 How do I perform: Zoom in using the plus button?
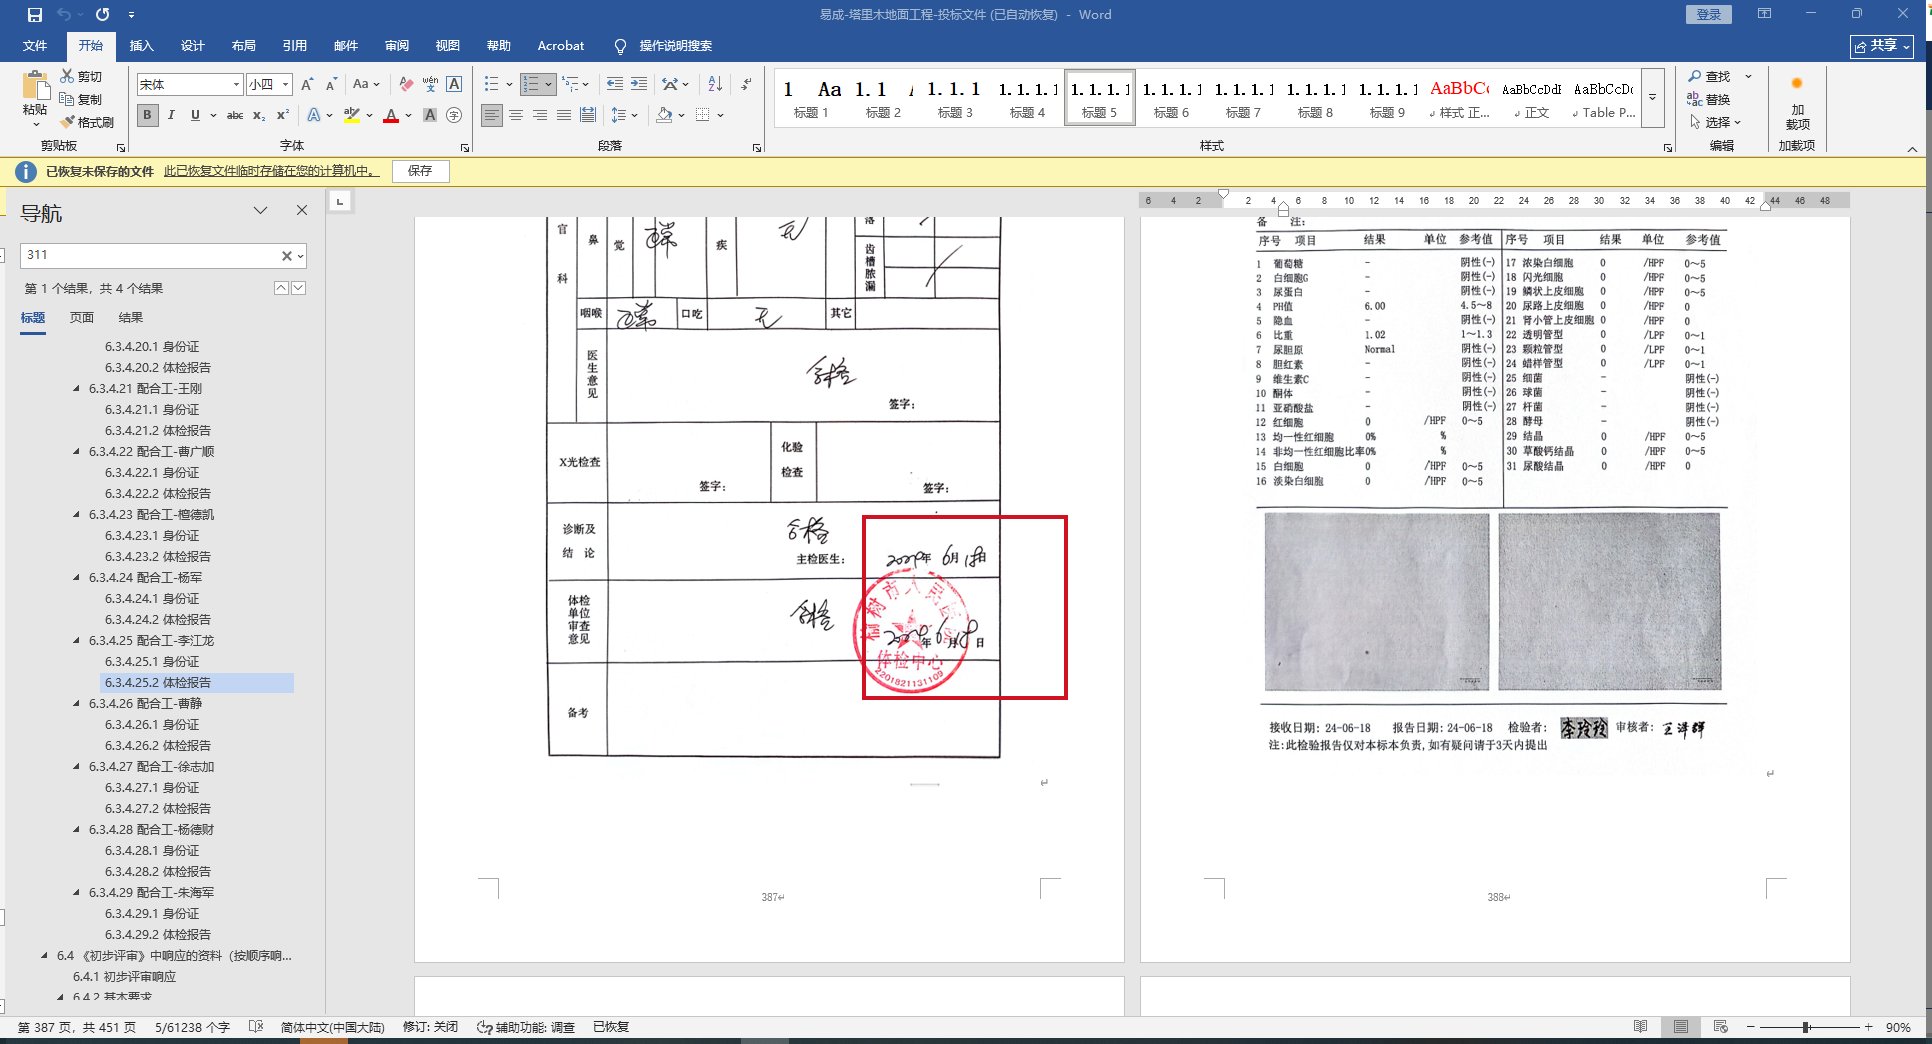pos(1868,1027)
